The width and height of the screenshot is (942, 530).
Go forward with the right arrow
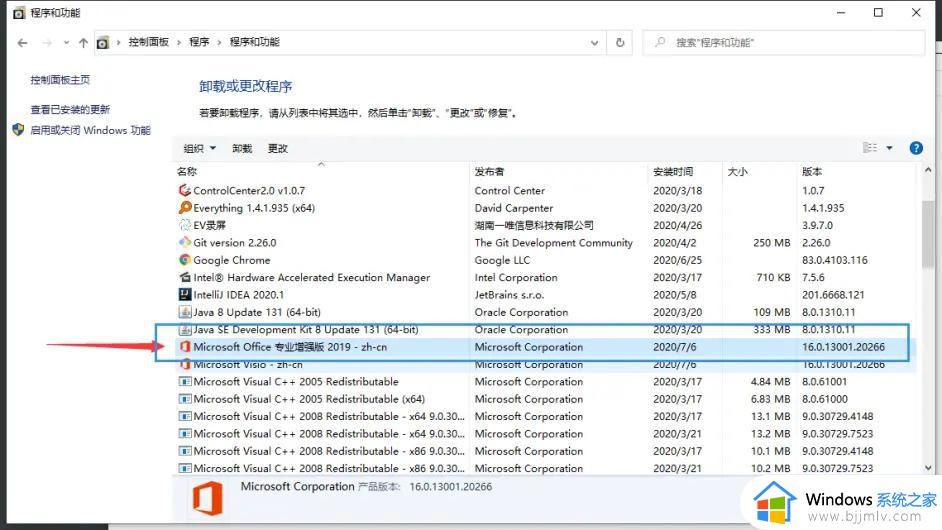click(x=47, y=43)
